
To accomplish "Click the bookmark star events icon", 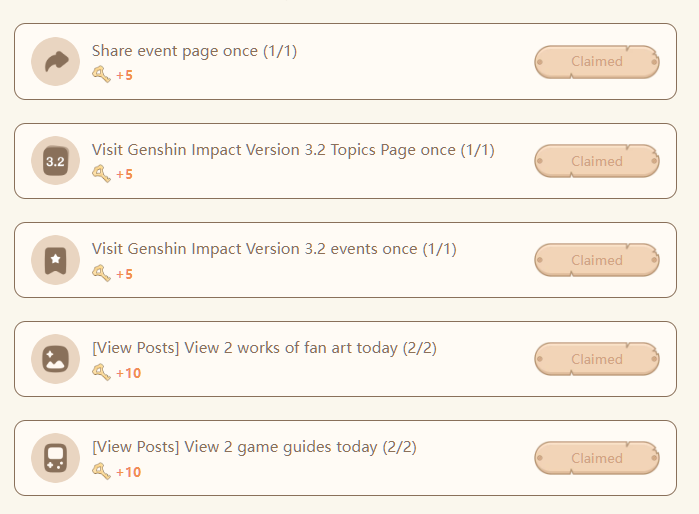I will (56, 260).
